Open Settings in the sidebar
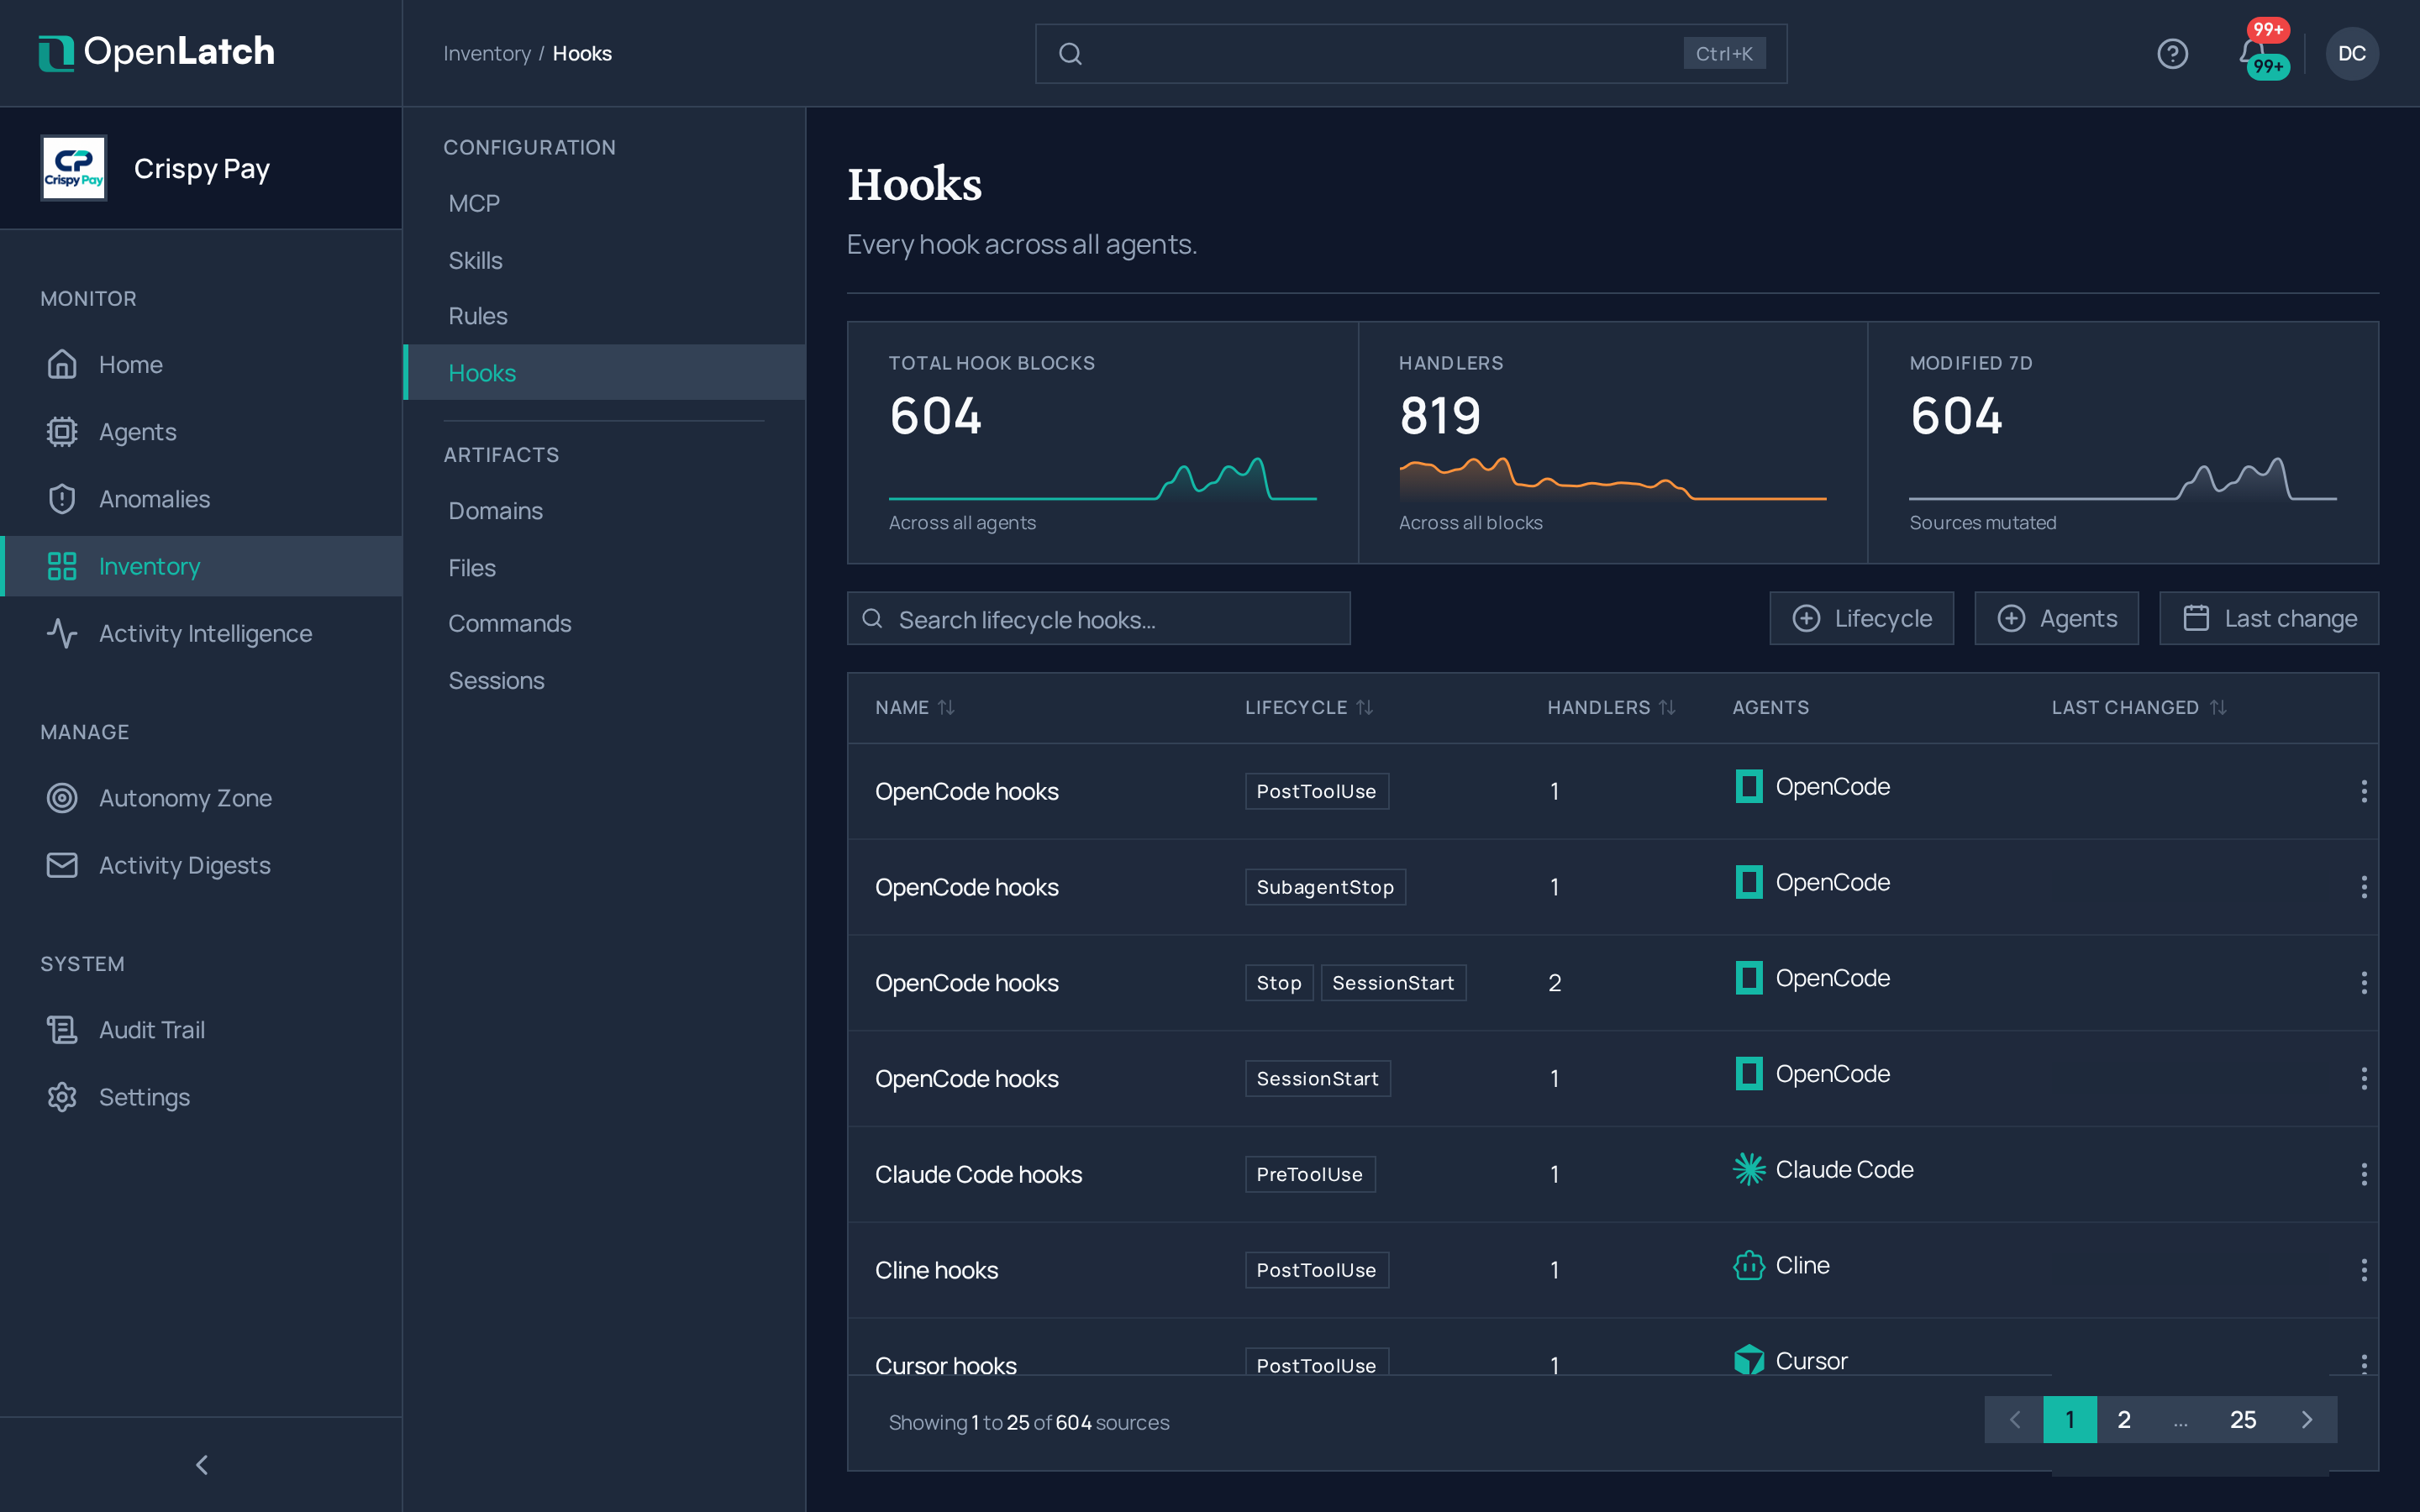The height and width of the screenshot is (1512, 2420). tap(201, 1096)
